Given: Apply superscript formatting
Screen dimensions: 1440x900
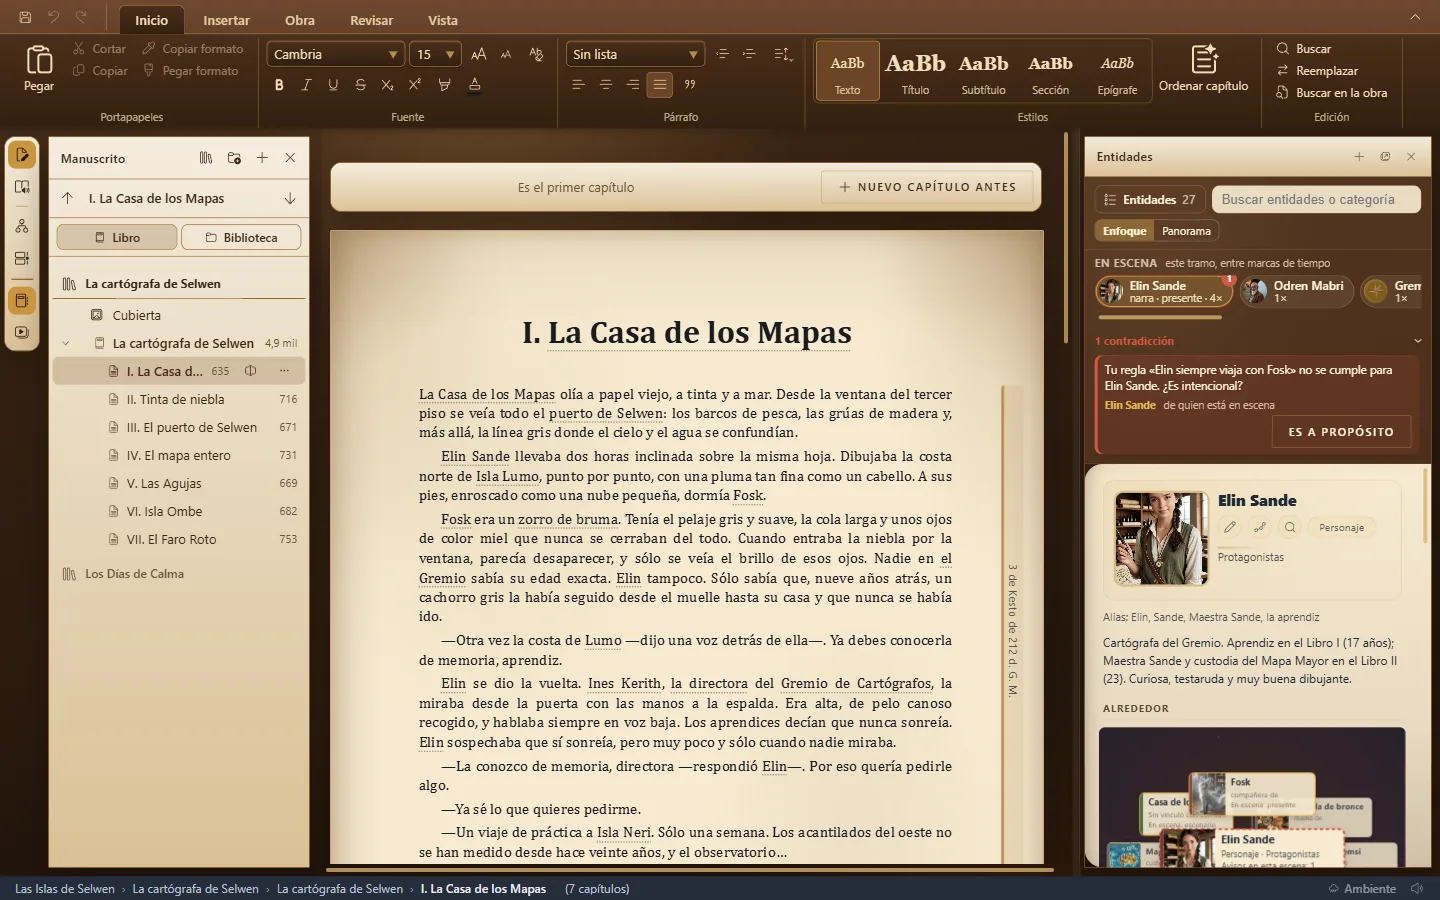Looking at the screenshot, I should [x=415, y=85].
